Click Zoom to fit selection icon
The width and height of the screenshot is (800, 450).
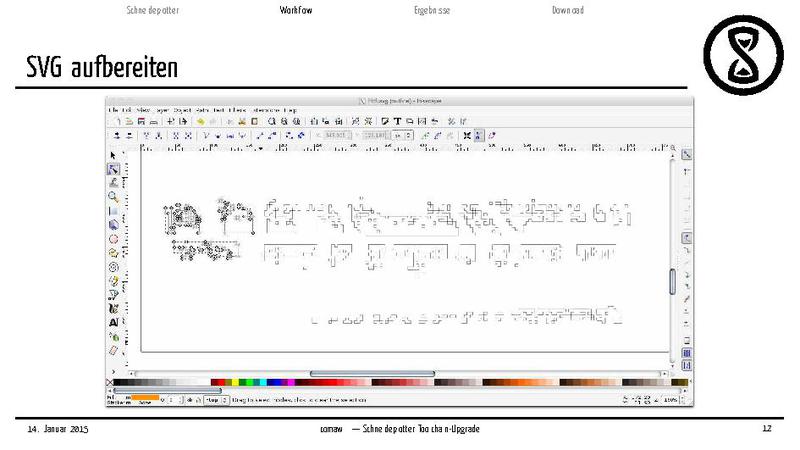point(271,121)
